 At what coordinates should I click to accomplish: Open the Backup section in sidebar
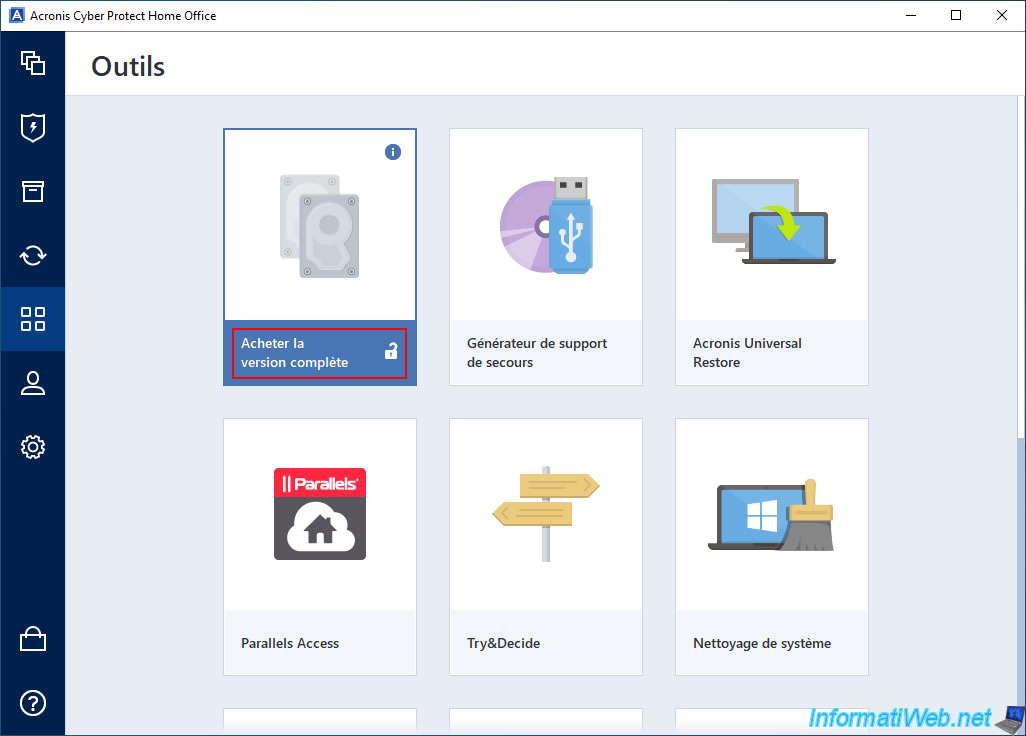(x=33, y=63)
